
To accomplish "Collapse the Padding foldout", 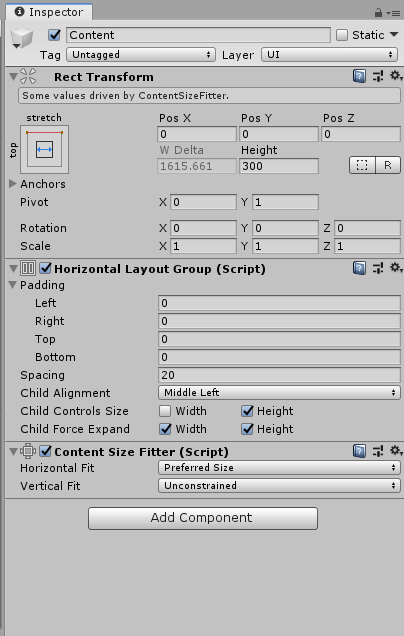I will click(x=13, y=285).
